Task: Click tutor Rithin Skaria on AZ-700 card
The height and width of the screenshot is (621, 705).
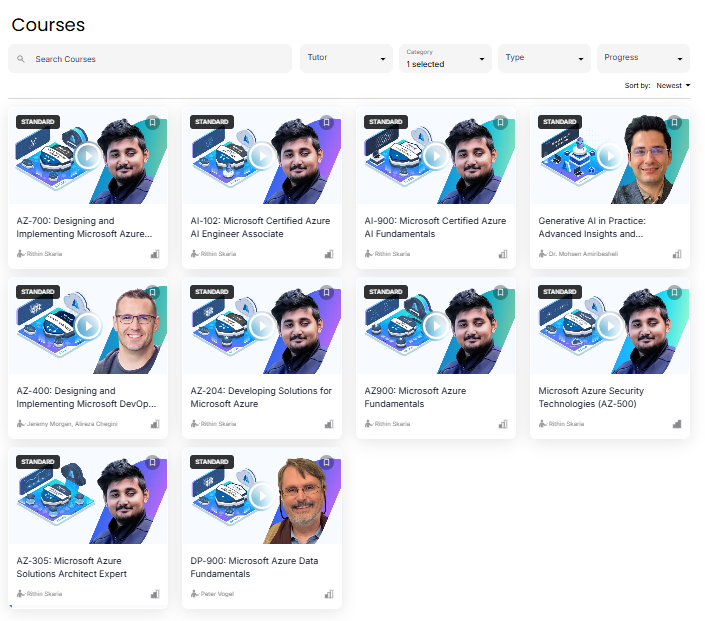Action: click(x=44, y=254)
